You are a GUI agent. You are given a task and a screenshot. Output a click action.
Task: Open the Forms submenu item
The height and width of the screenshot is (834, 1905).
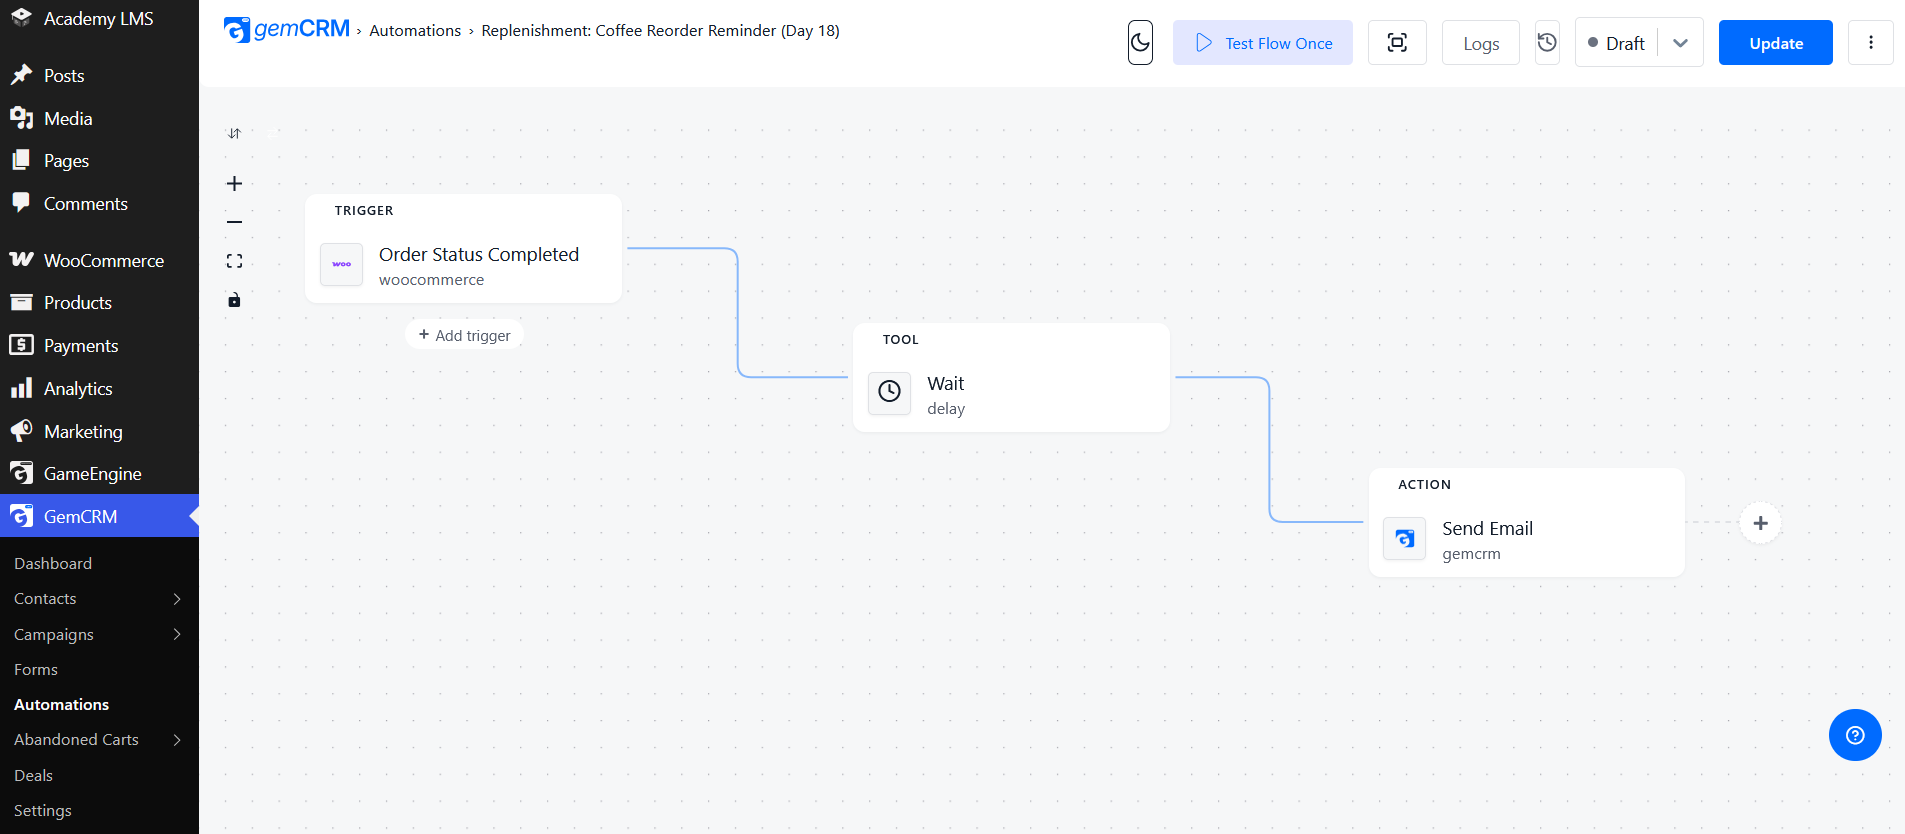point(36,670)
